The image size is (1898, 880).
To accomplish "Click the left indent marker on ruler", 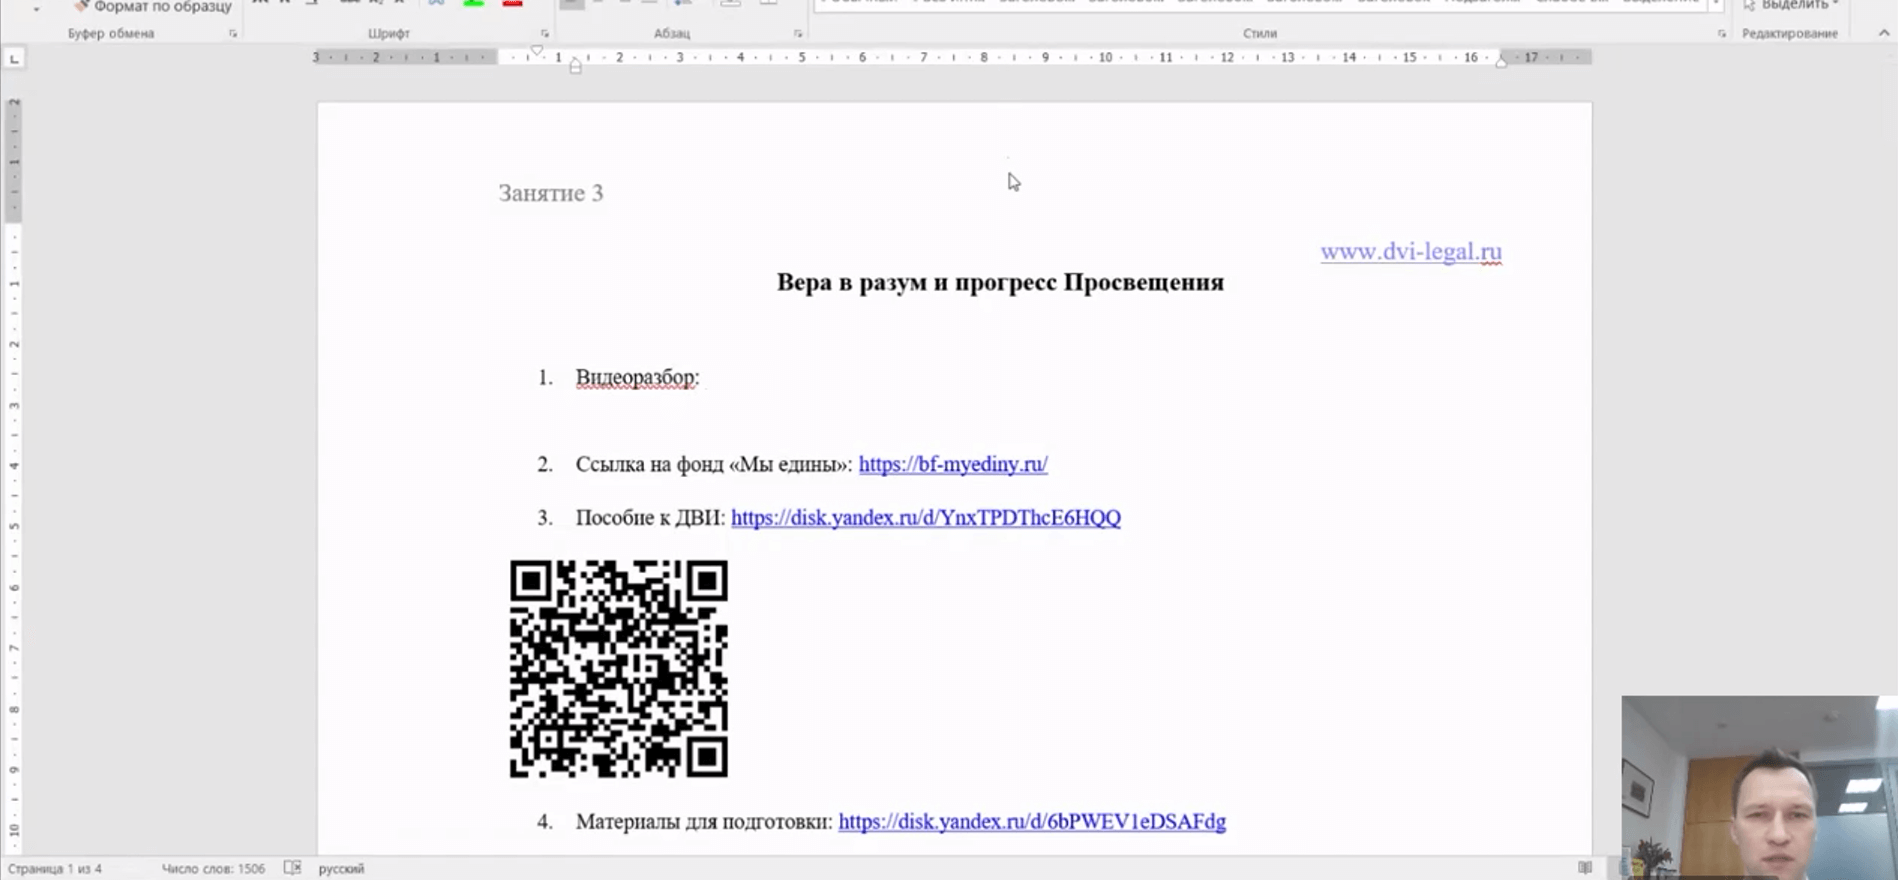I will 575,67.
